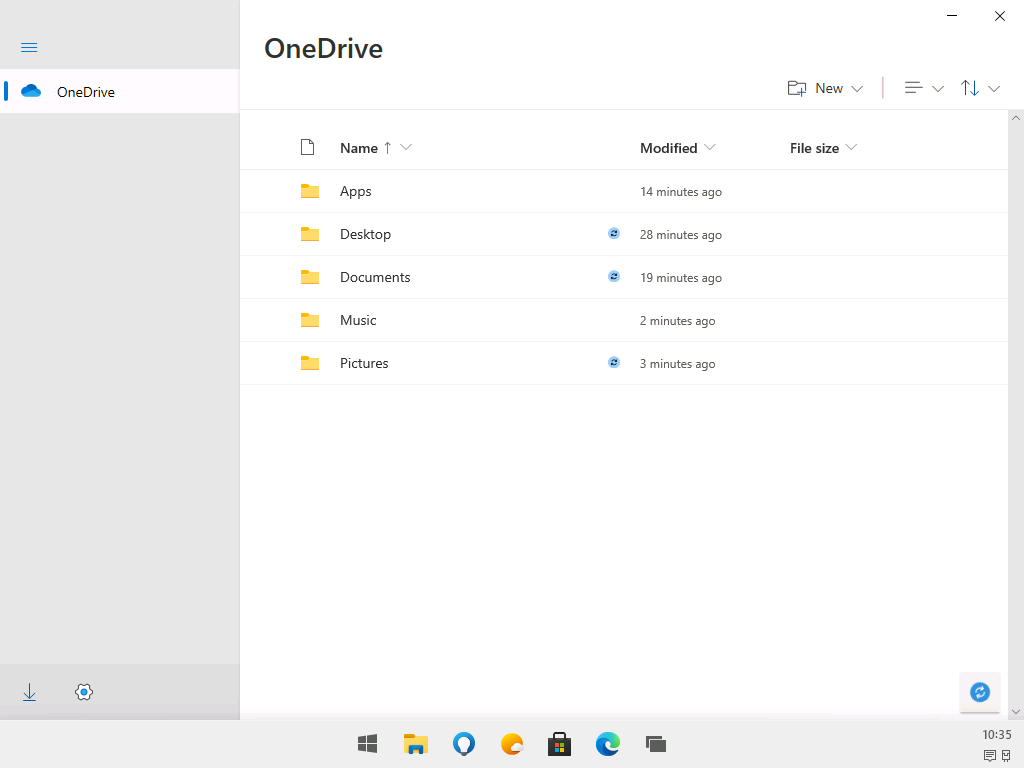1024x768 pixels.
Task: Click the scrollbar up arrow
Action: (x=1016, y=118)
